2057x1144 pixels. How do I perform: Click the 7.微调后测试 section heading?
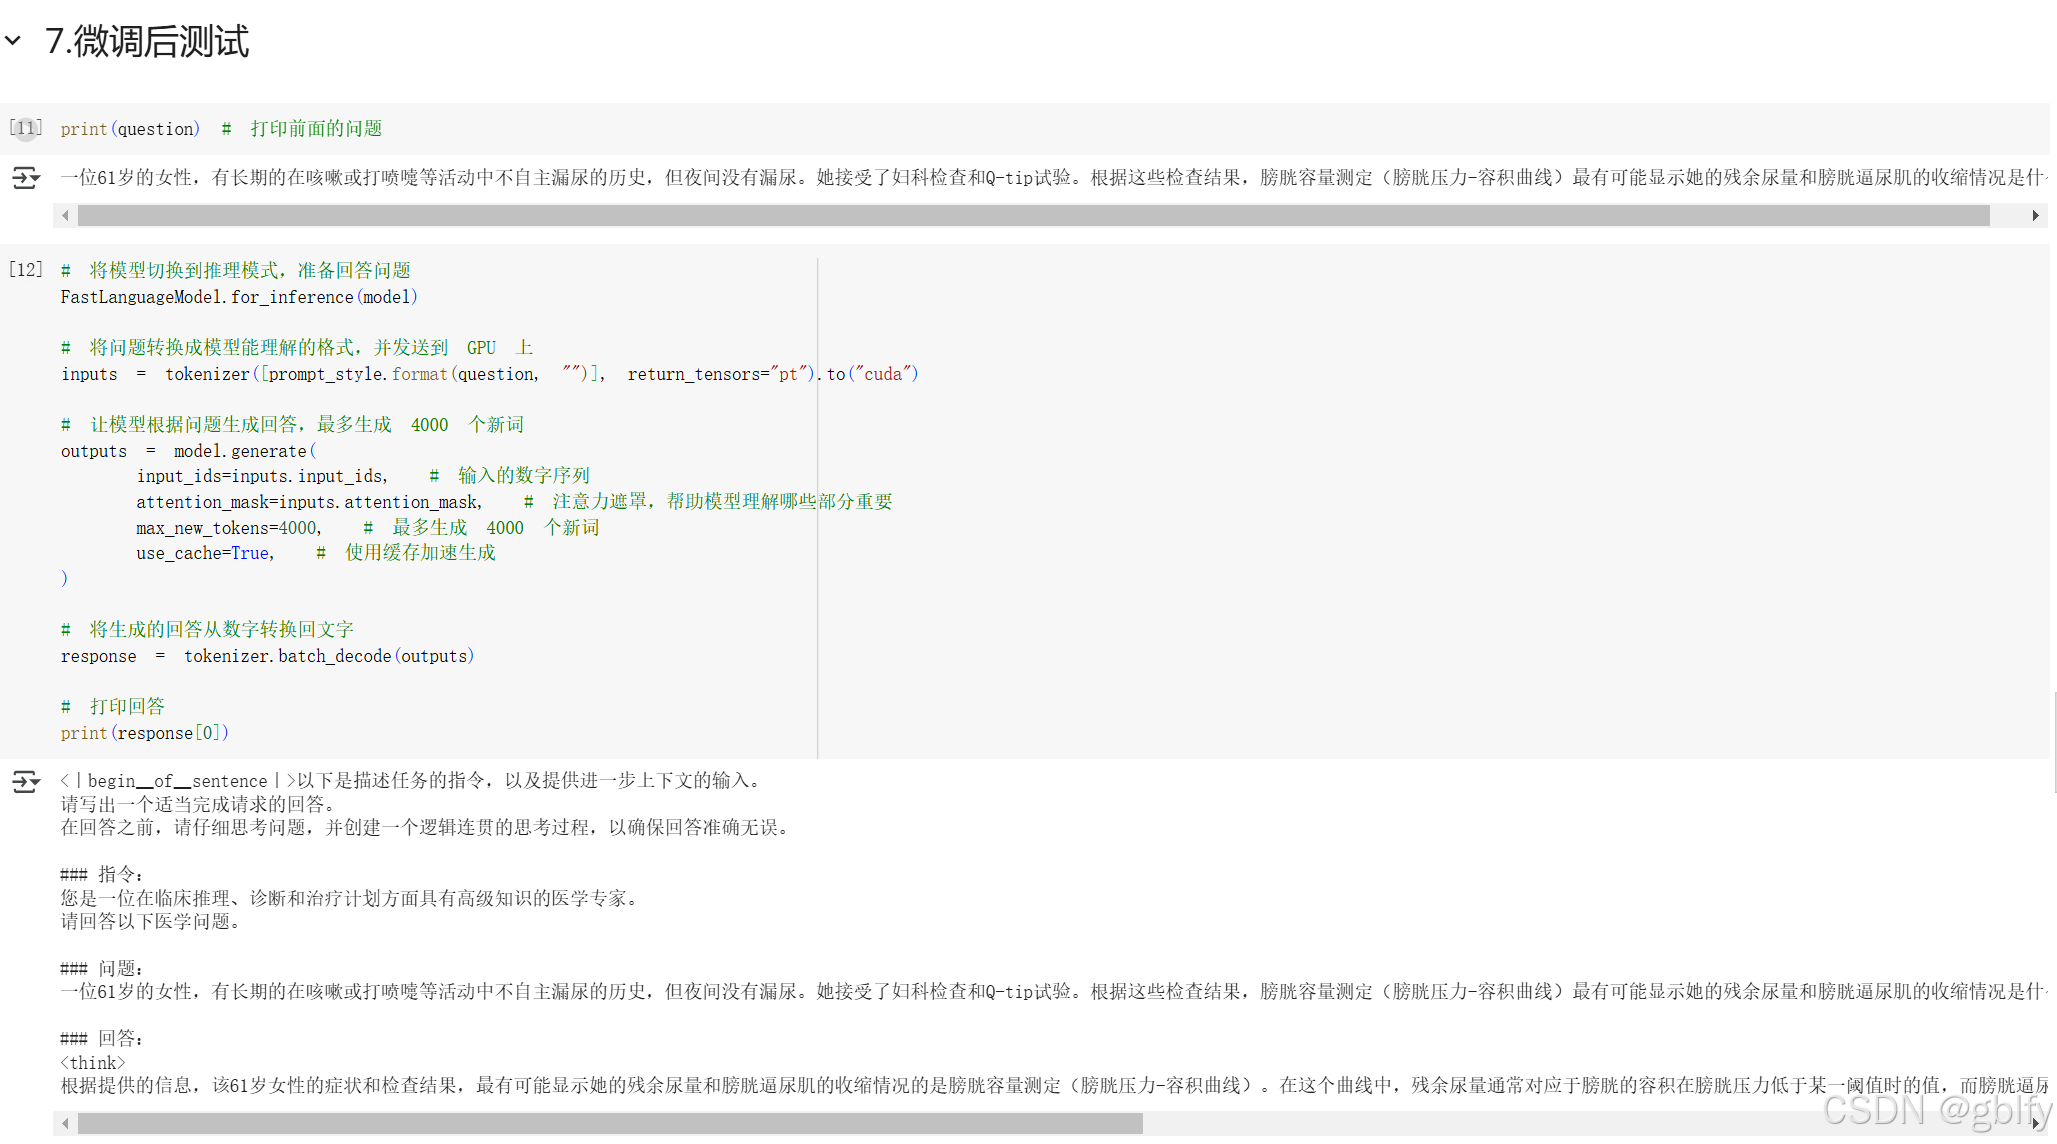pyautogui.click(x=147, y=41)
